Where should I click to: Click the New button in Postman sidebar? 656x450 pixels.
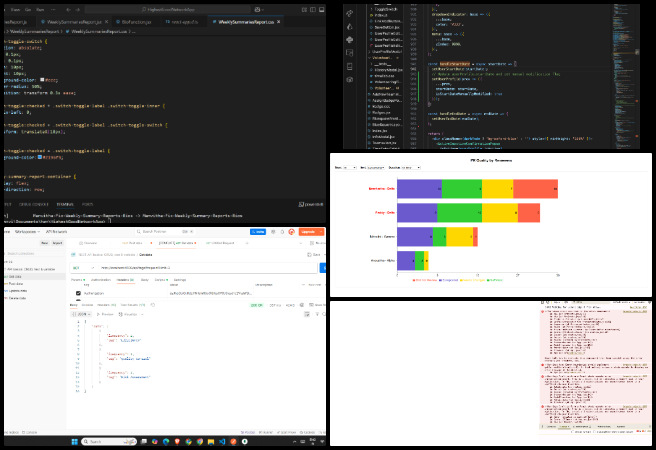pos(45,243)
